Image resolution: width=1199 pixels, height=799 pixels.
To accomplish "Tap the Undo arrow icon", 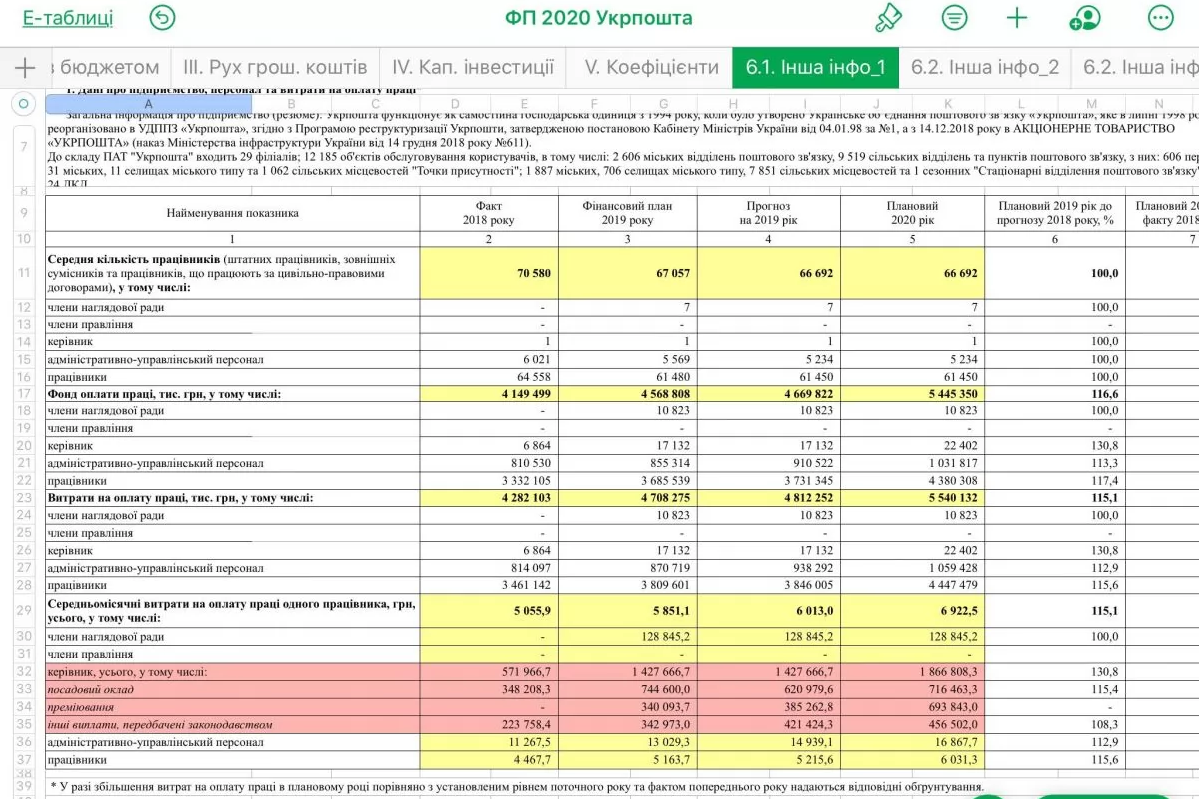I will coord(162,18).
